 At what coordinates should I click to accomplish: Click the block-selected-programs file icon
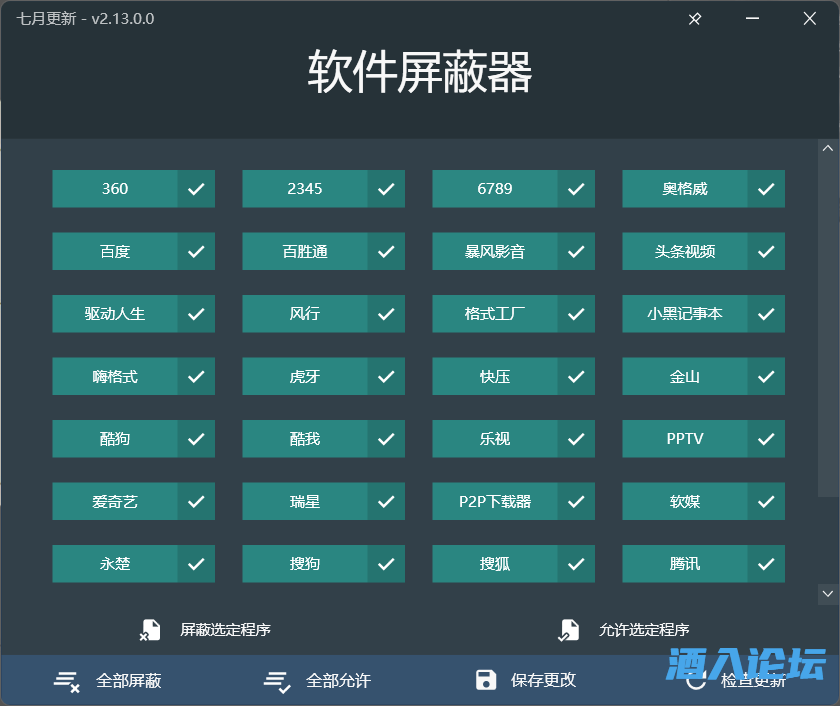(150, 630)
